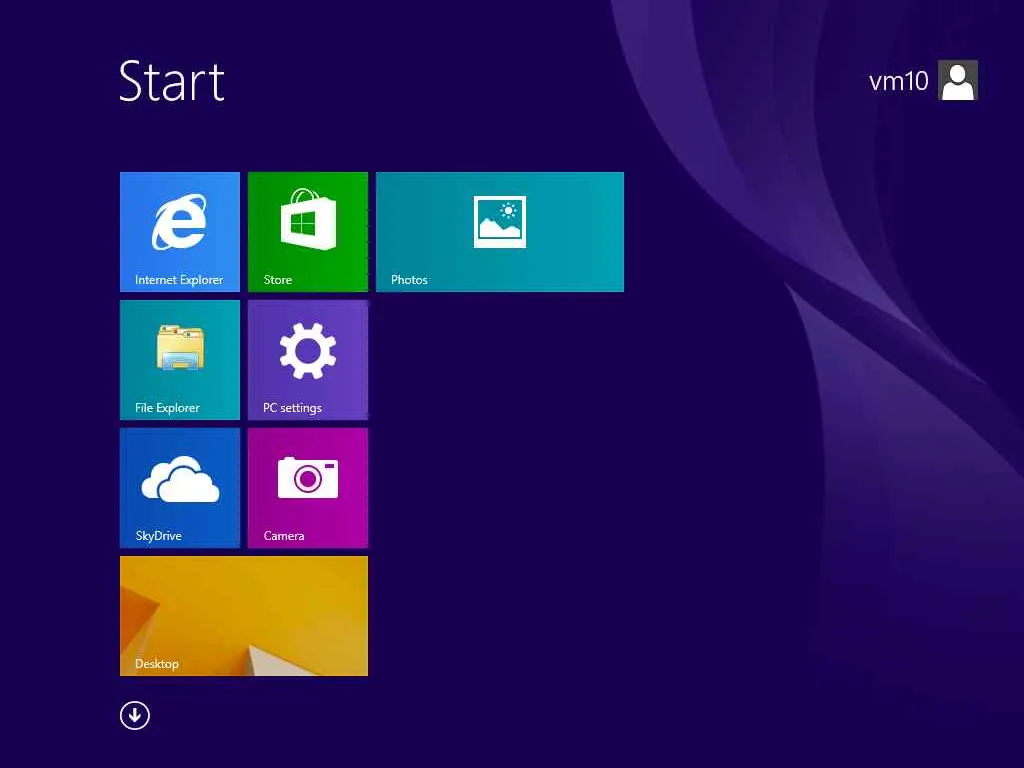
Task: Click the user account avatar picture
Action: point(957,80)
